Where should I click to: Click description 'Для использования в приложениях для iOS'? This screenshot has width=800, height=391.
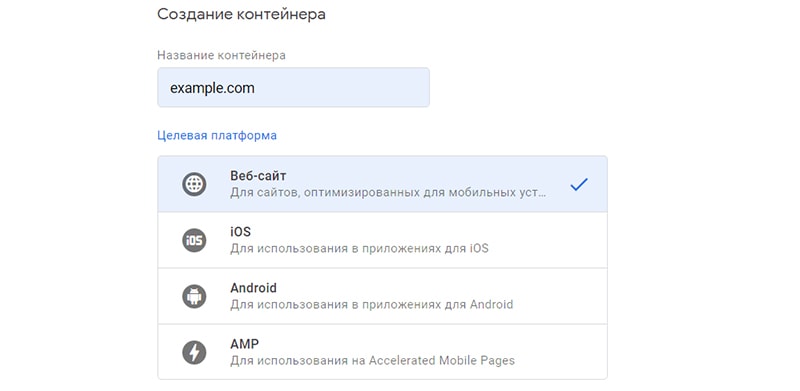(359, 249)
